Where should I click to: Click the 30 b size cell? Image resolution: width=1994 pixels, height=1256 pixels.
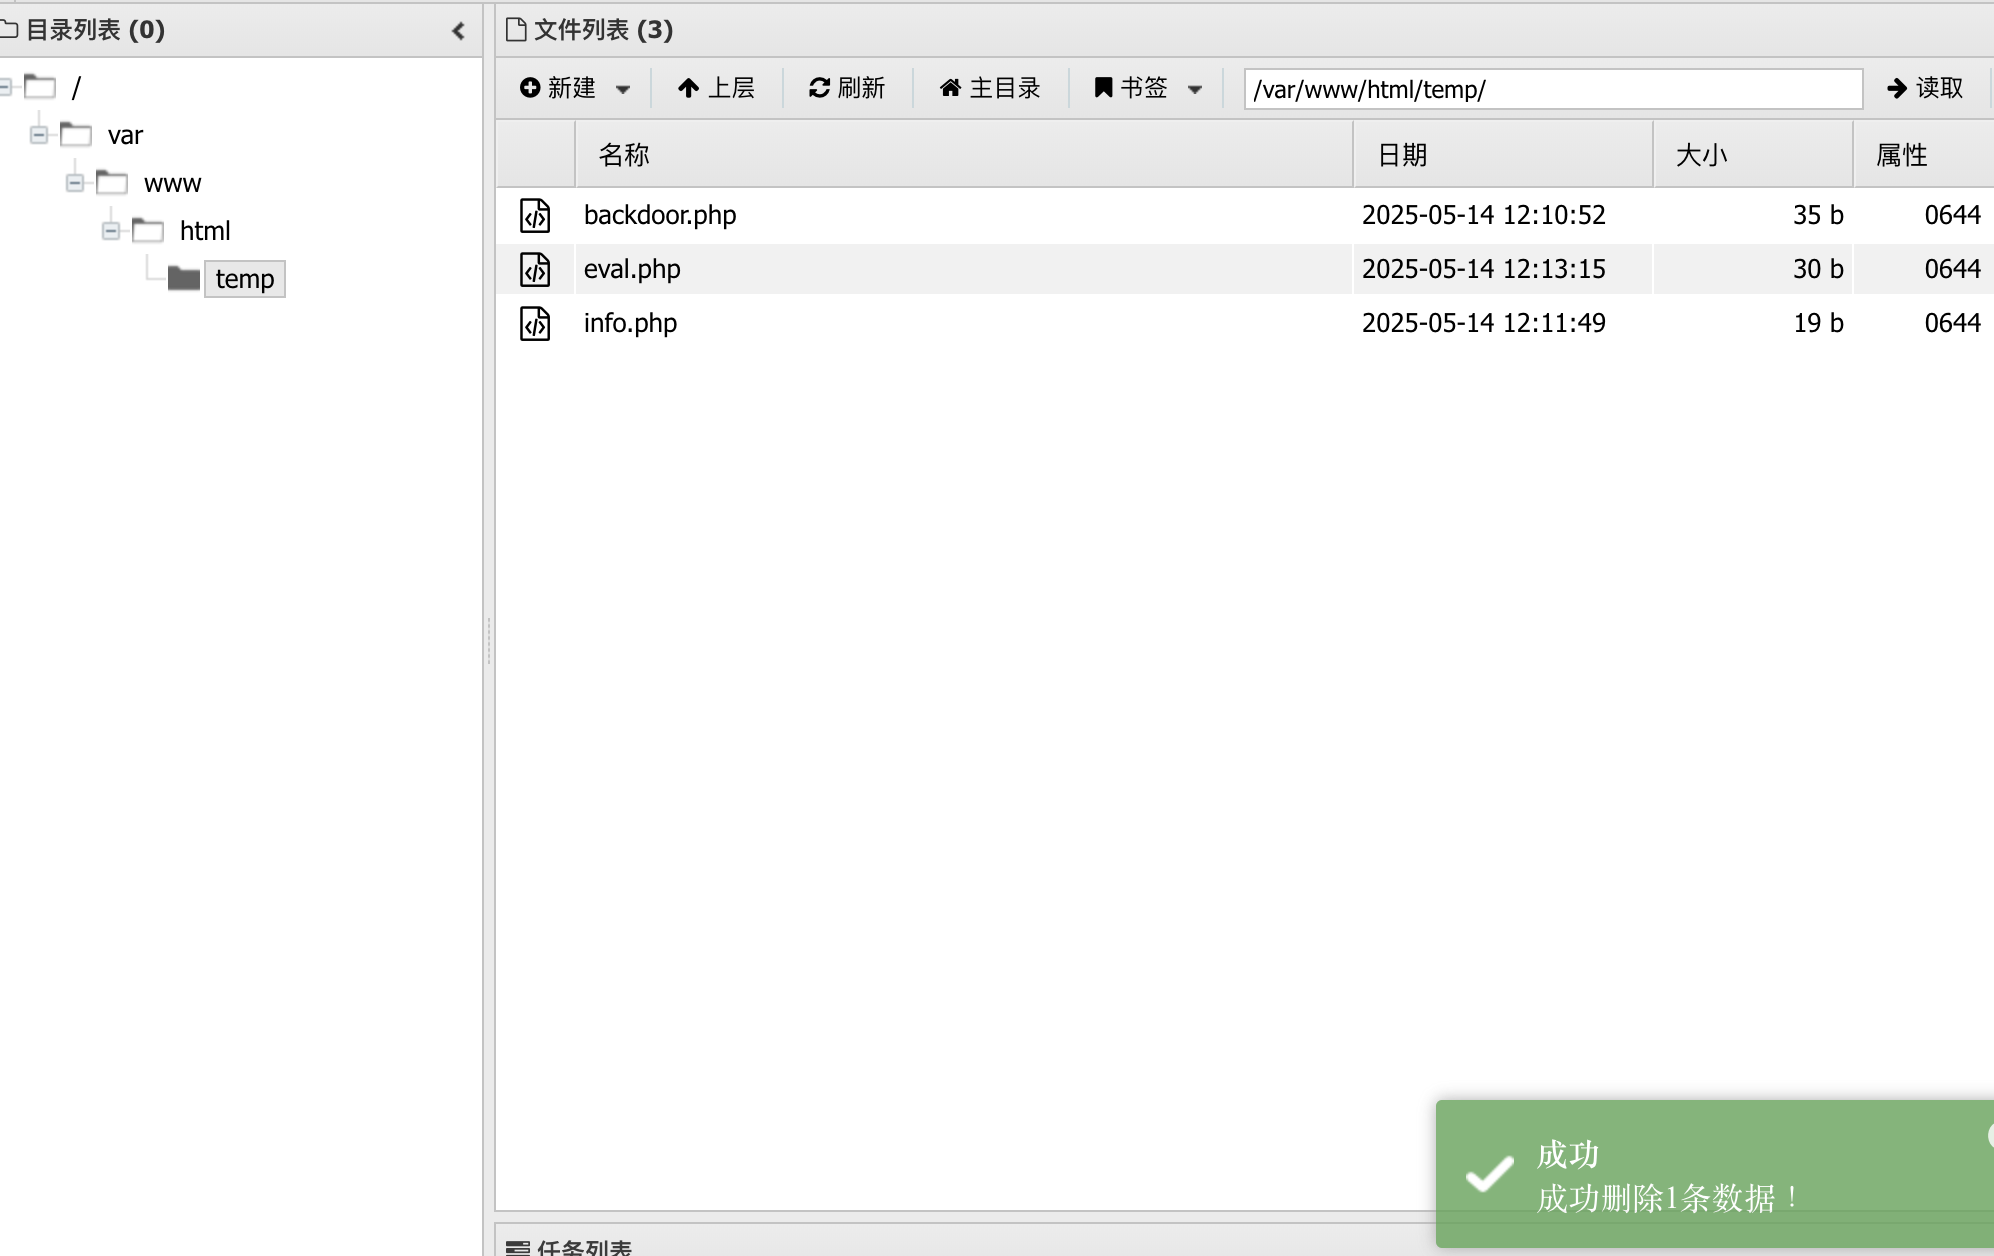[x=1818, y=269]
